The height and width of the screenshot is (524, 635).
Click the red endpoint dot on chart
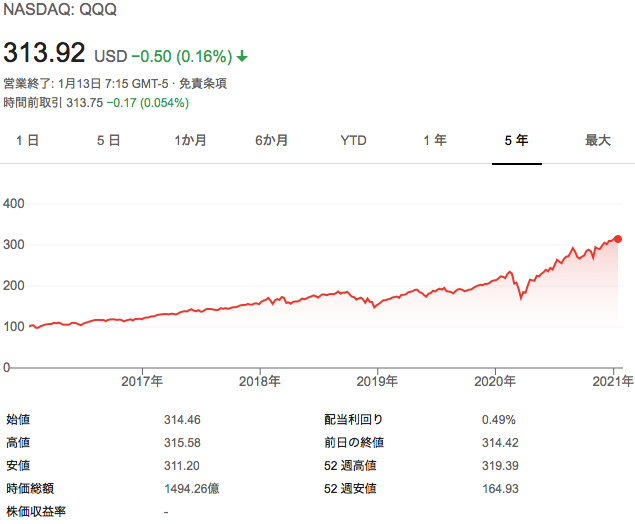point(618,239)
